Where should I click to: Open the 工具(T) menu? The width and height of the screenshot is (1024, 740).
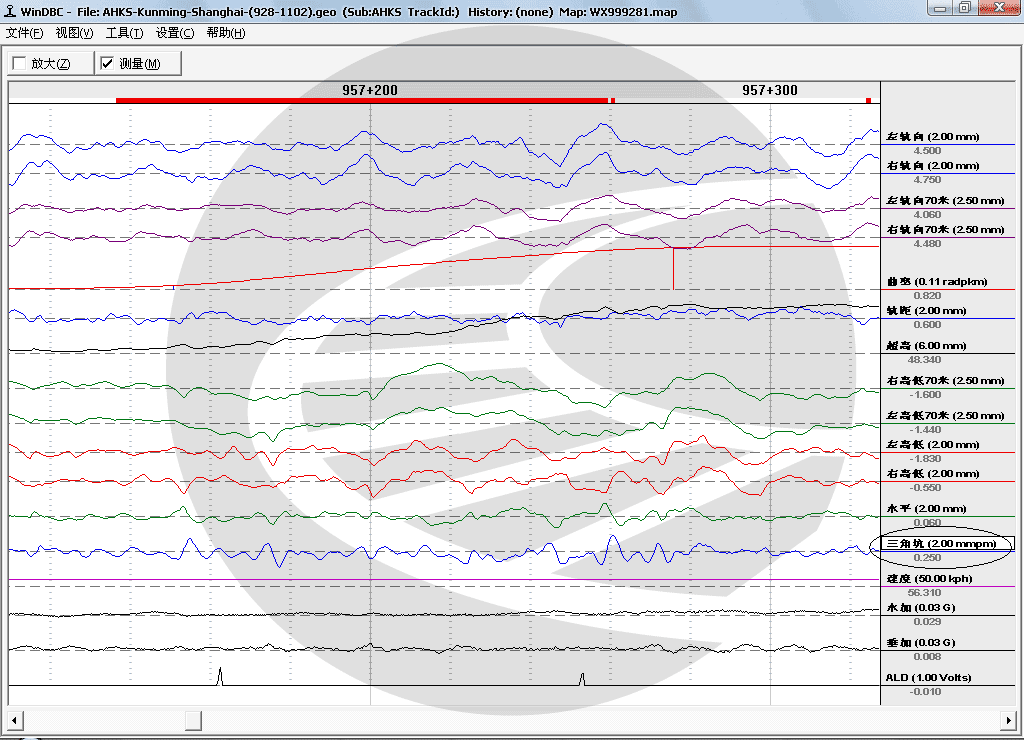click(x=124, y=33)
